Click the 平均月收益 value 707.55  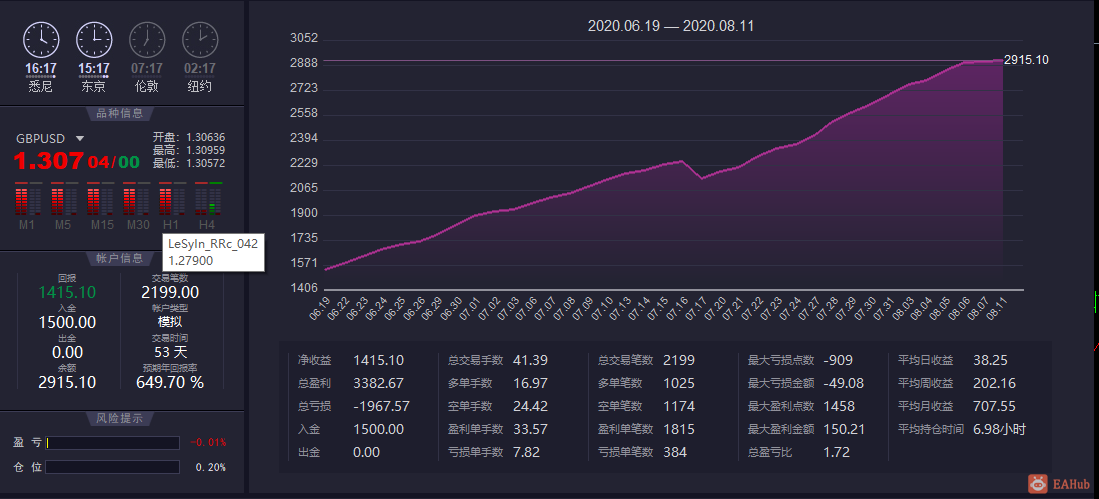click(994, 406)
